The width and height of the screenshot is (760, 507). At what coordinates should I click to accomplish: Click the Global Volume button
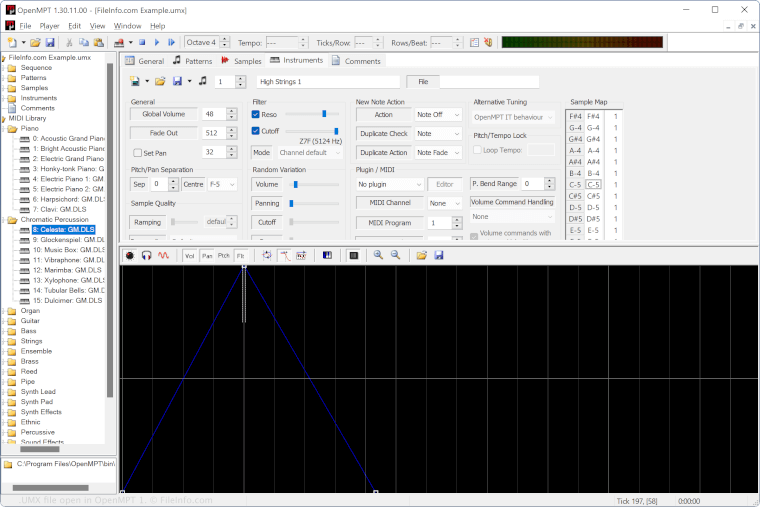pyautogui.click(x=163, y=114)
